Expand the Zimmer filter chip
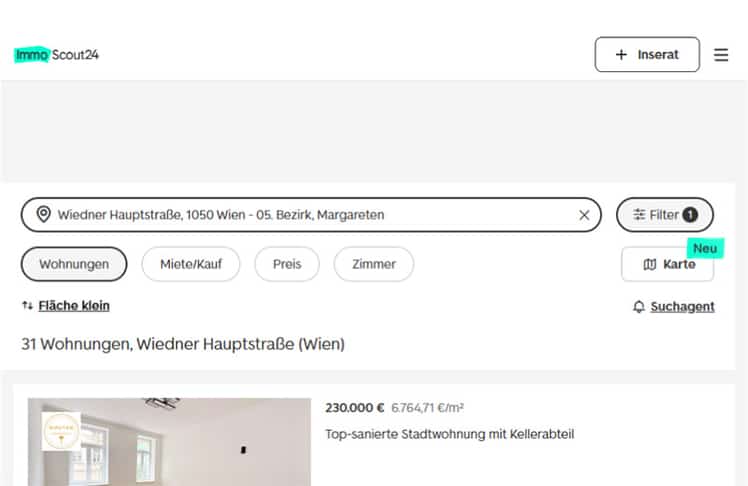The height and width of the screenshot is (486, 748). pos(374,264)
